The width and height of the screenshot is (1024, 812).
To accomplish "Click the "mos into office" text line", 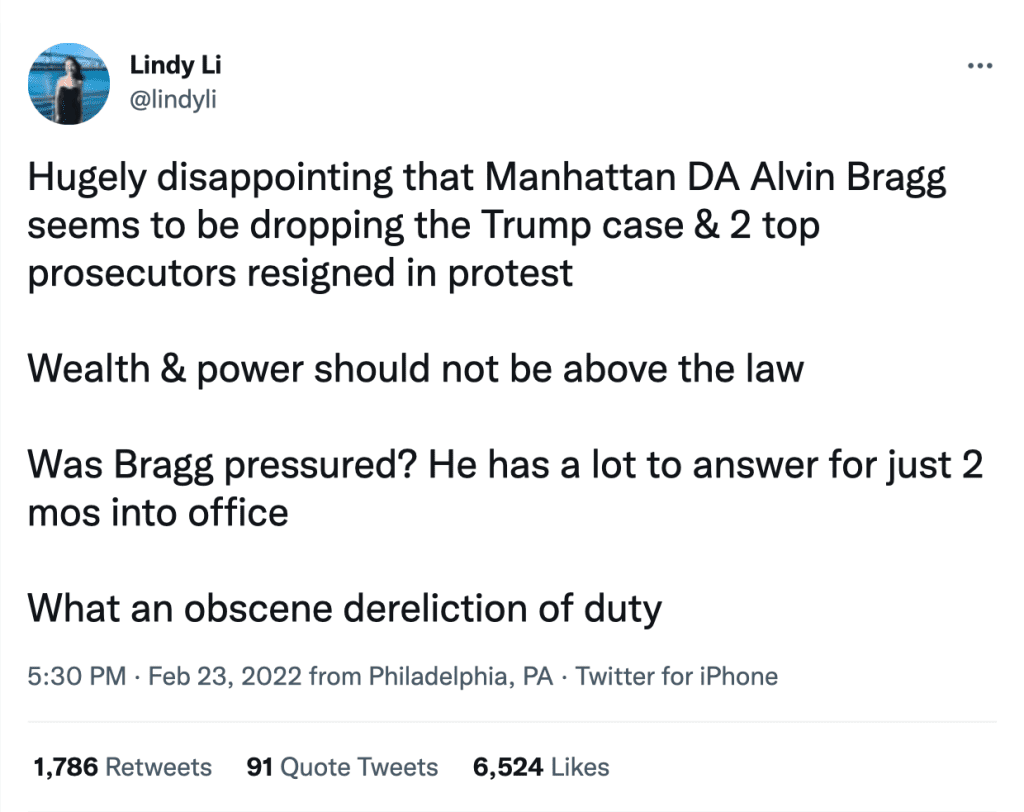I will 158,513.
